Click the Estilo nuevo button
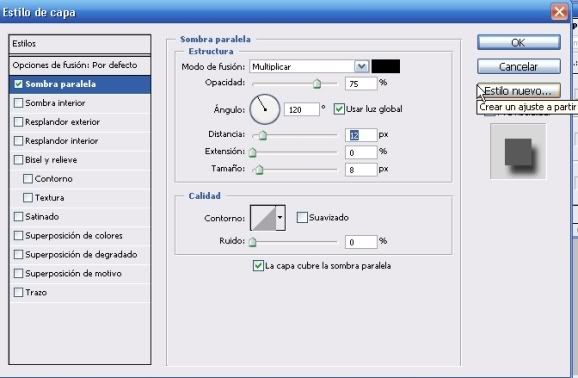Image resolution: width=578 pixels, height=378 pixels. (x=519, y=91)
